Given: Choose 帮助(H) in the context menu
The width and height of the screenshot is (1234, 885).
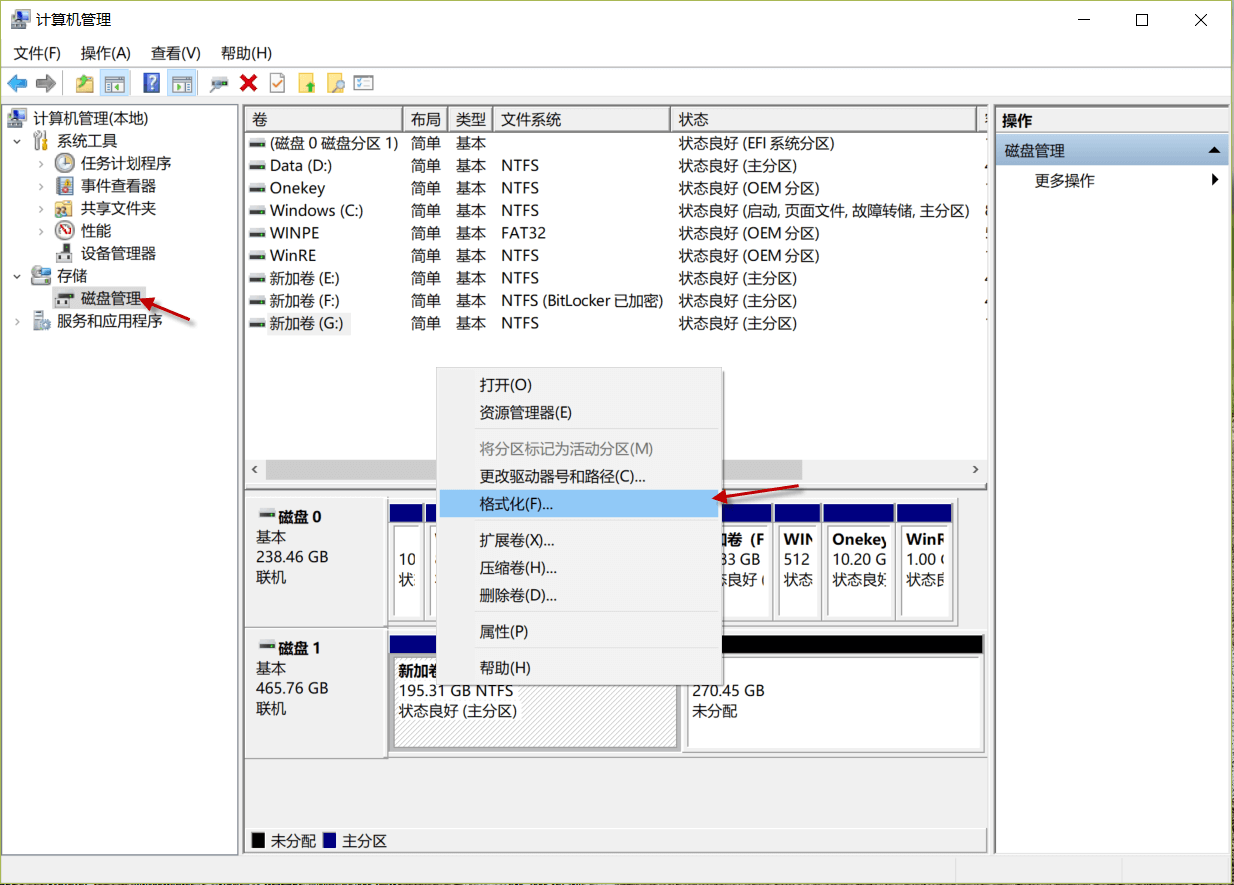Looking at the screenshot, I should (579, 667).
